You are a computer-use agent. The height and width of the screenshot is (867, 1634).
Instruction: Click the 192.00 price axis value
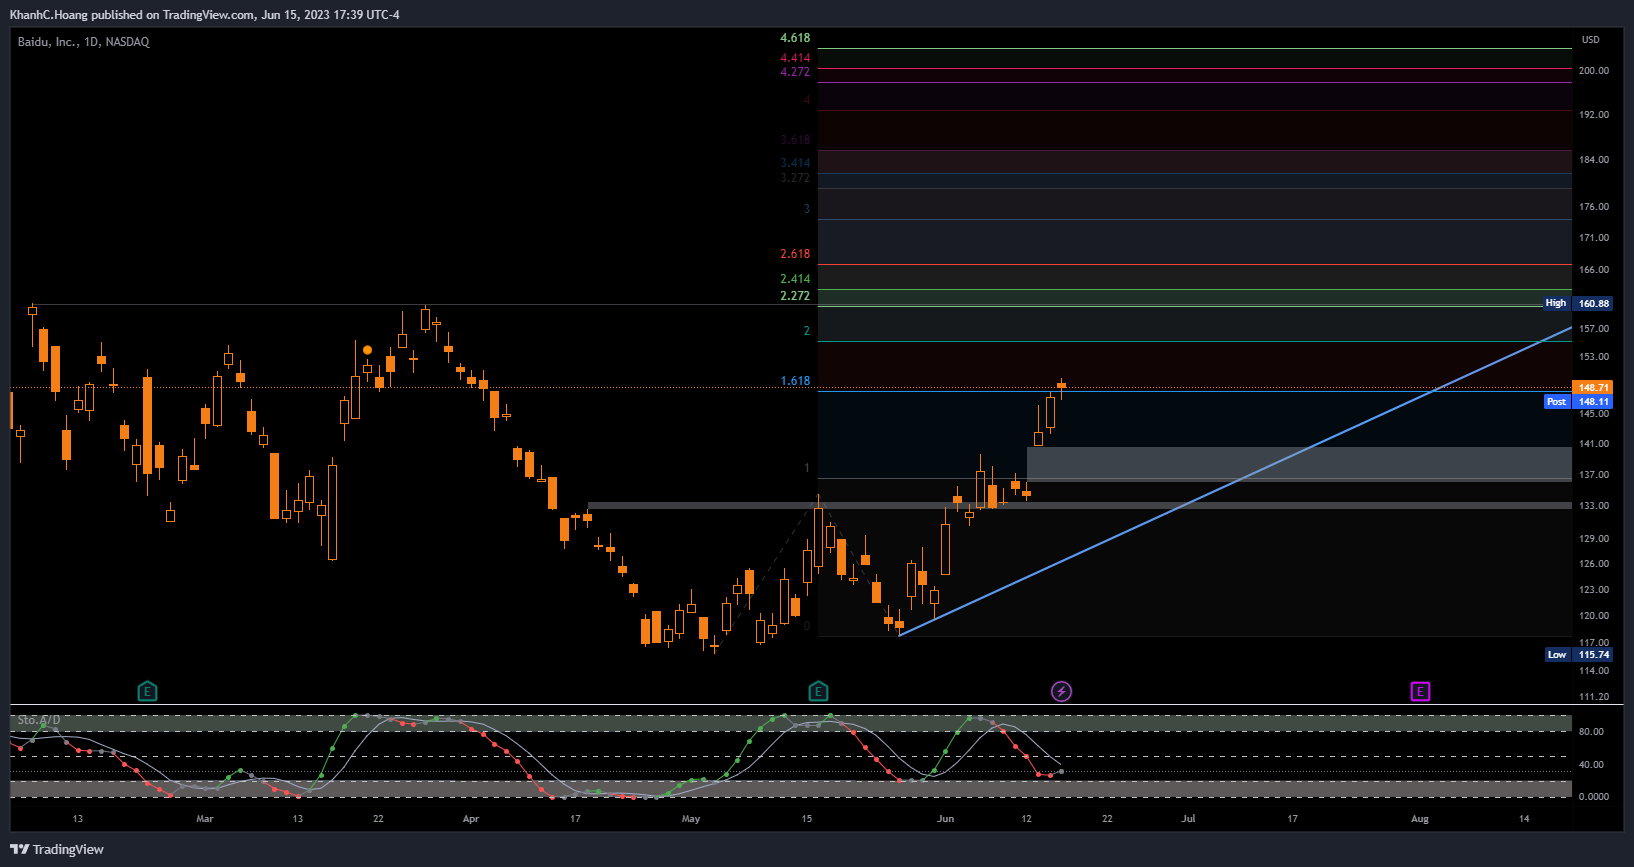tap(1594, 115)
